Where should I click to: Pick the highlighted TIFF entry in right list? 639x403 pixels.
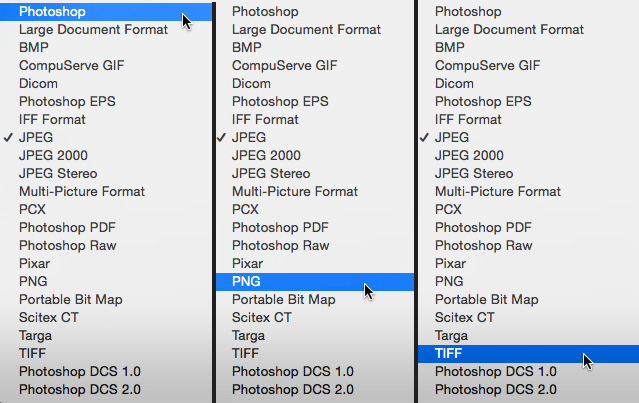click(529, 354)
